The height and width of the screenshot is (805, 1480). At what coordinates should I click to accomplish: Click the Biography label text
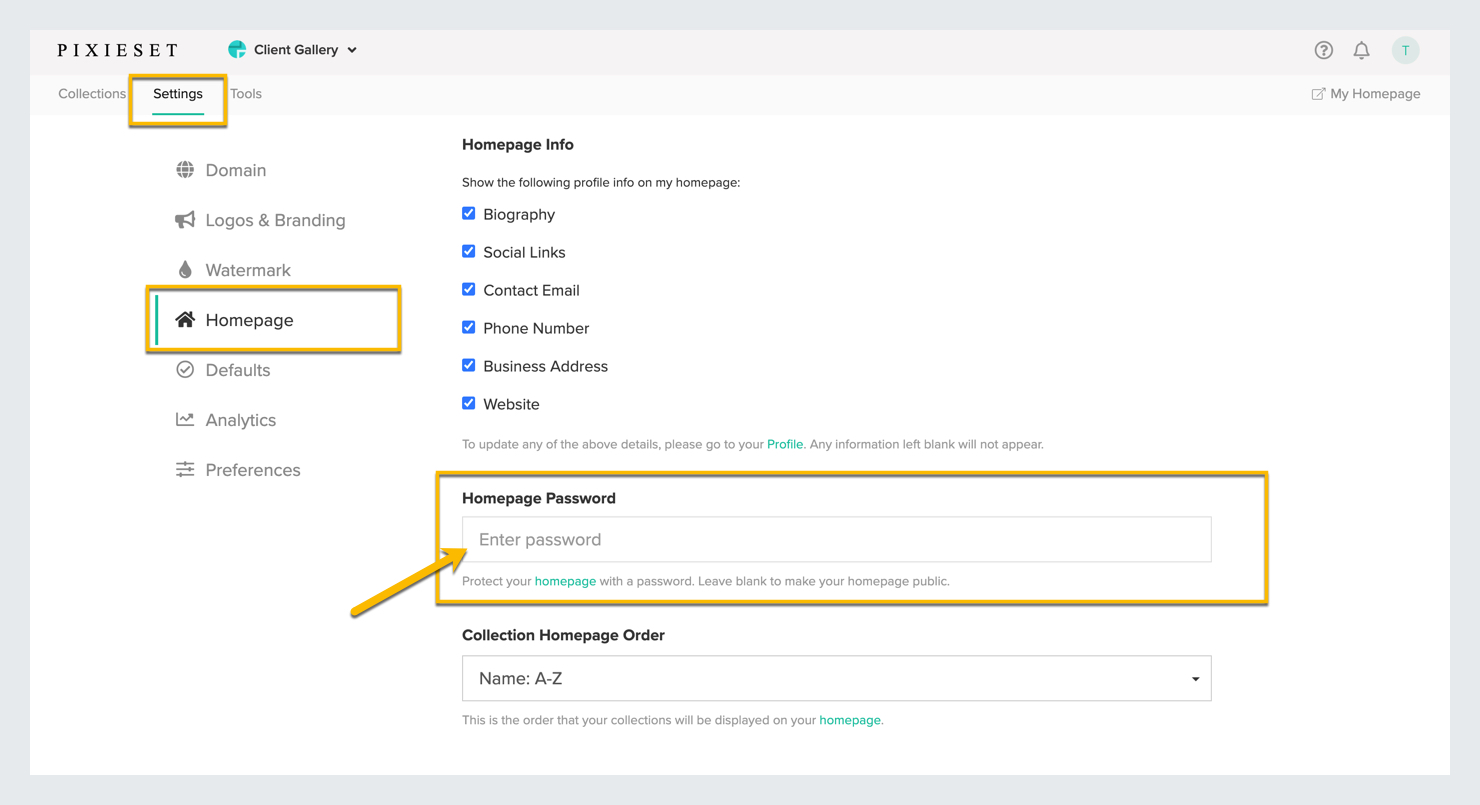519,214
